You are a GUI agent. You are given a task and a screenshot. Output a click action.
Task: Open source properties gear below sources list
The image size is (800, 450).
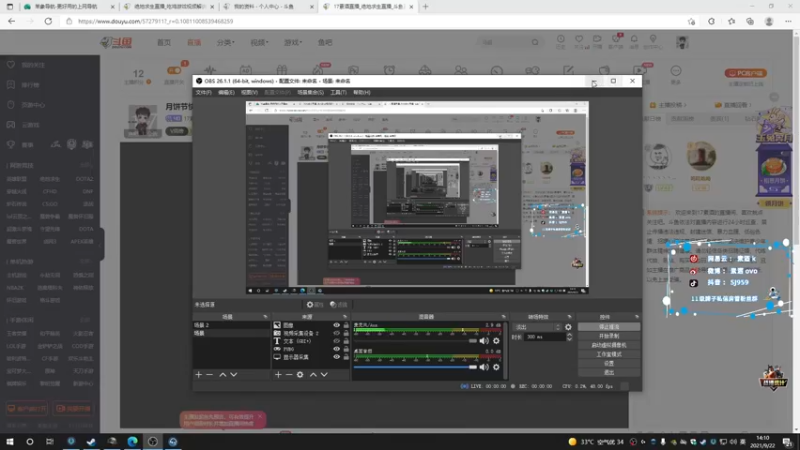click(x=300, y=374)
